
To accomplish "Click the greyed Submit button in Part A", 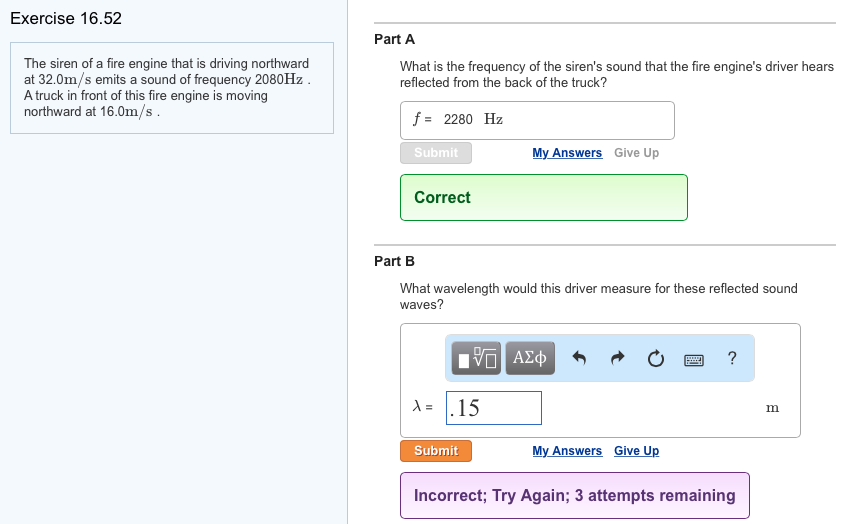I will tap(436, 153).
